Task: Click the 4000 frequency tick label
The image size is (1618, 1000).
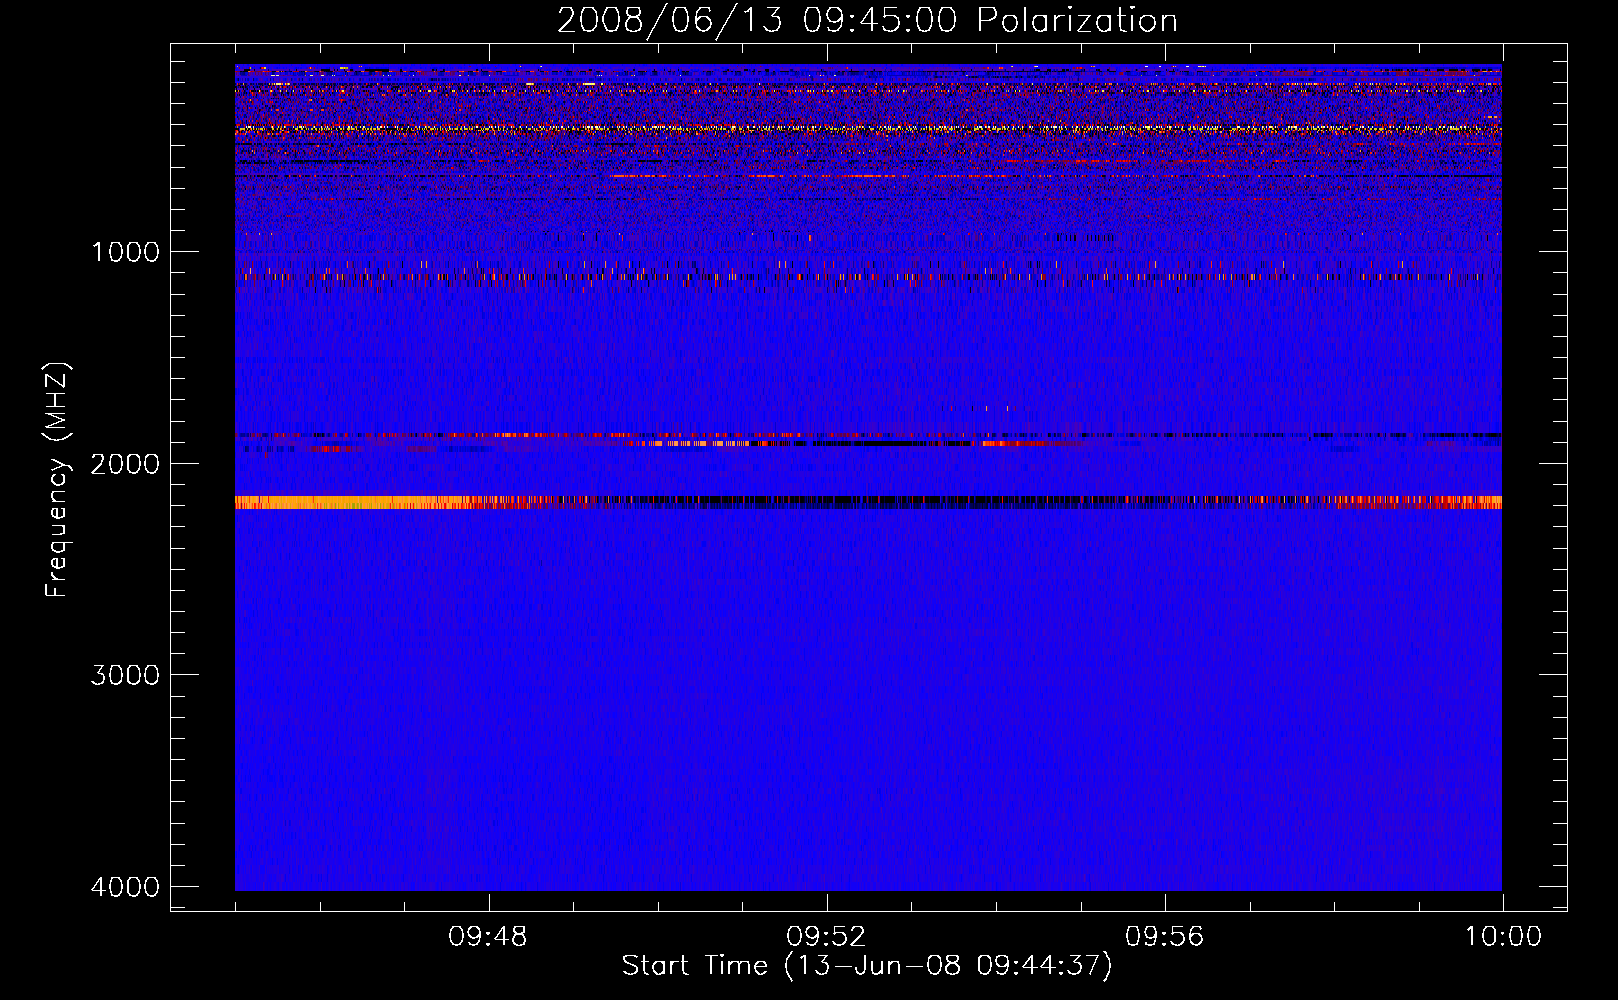Action: 125,887
